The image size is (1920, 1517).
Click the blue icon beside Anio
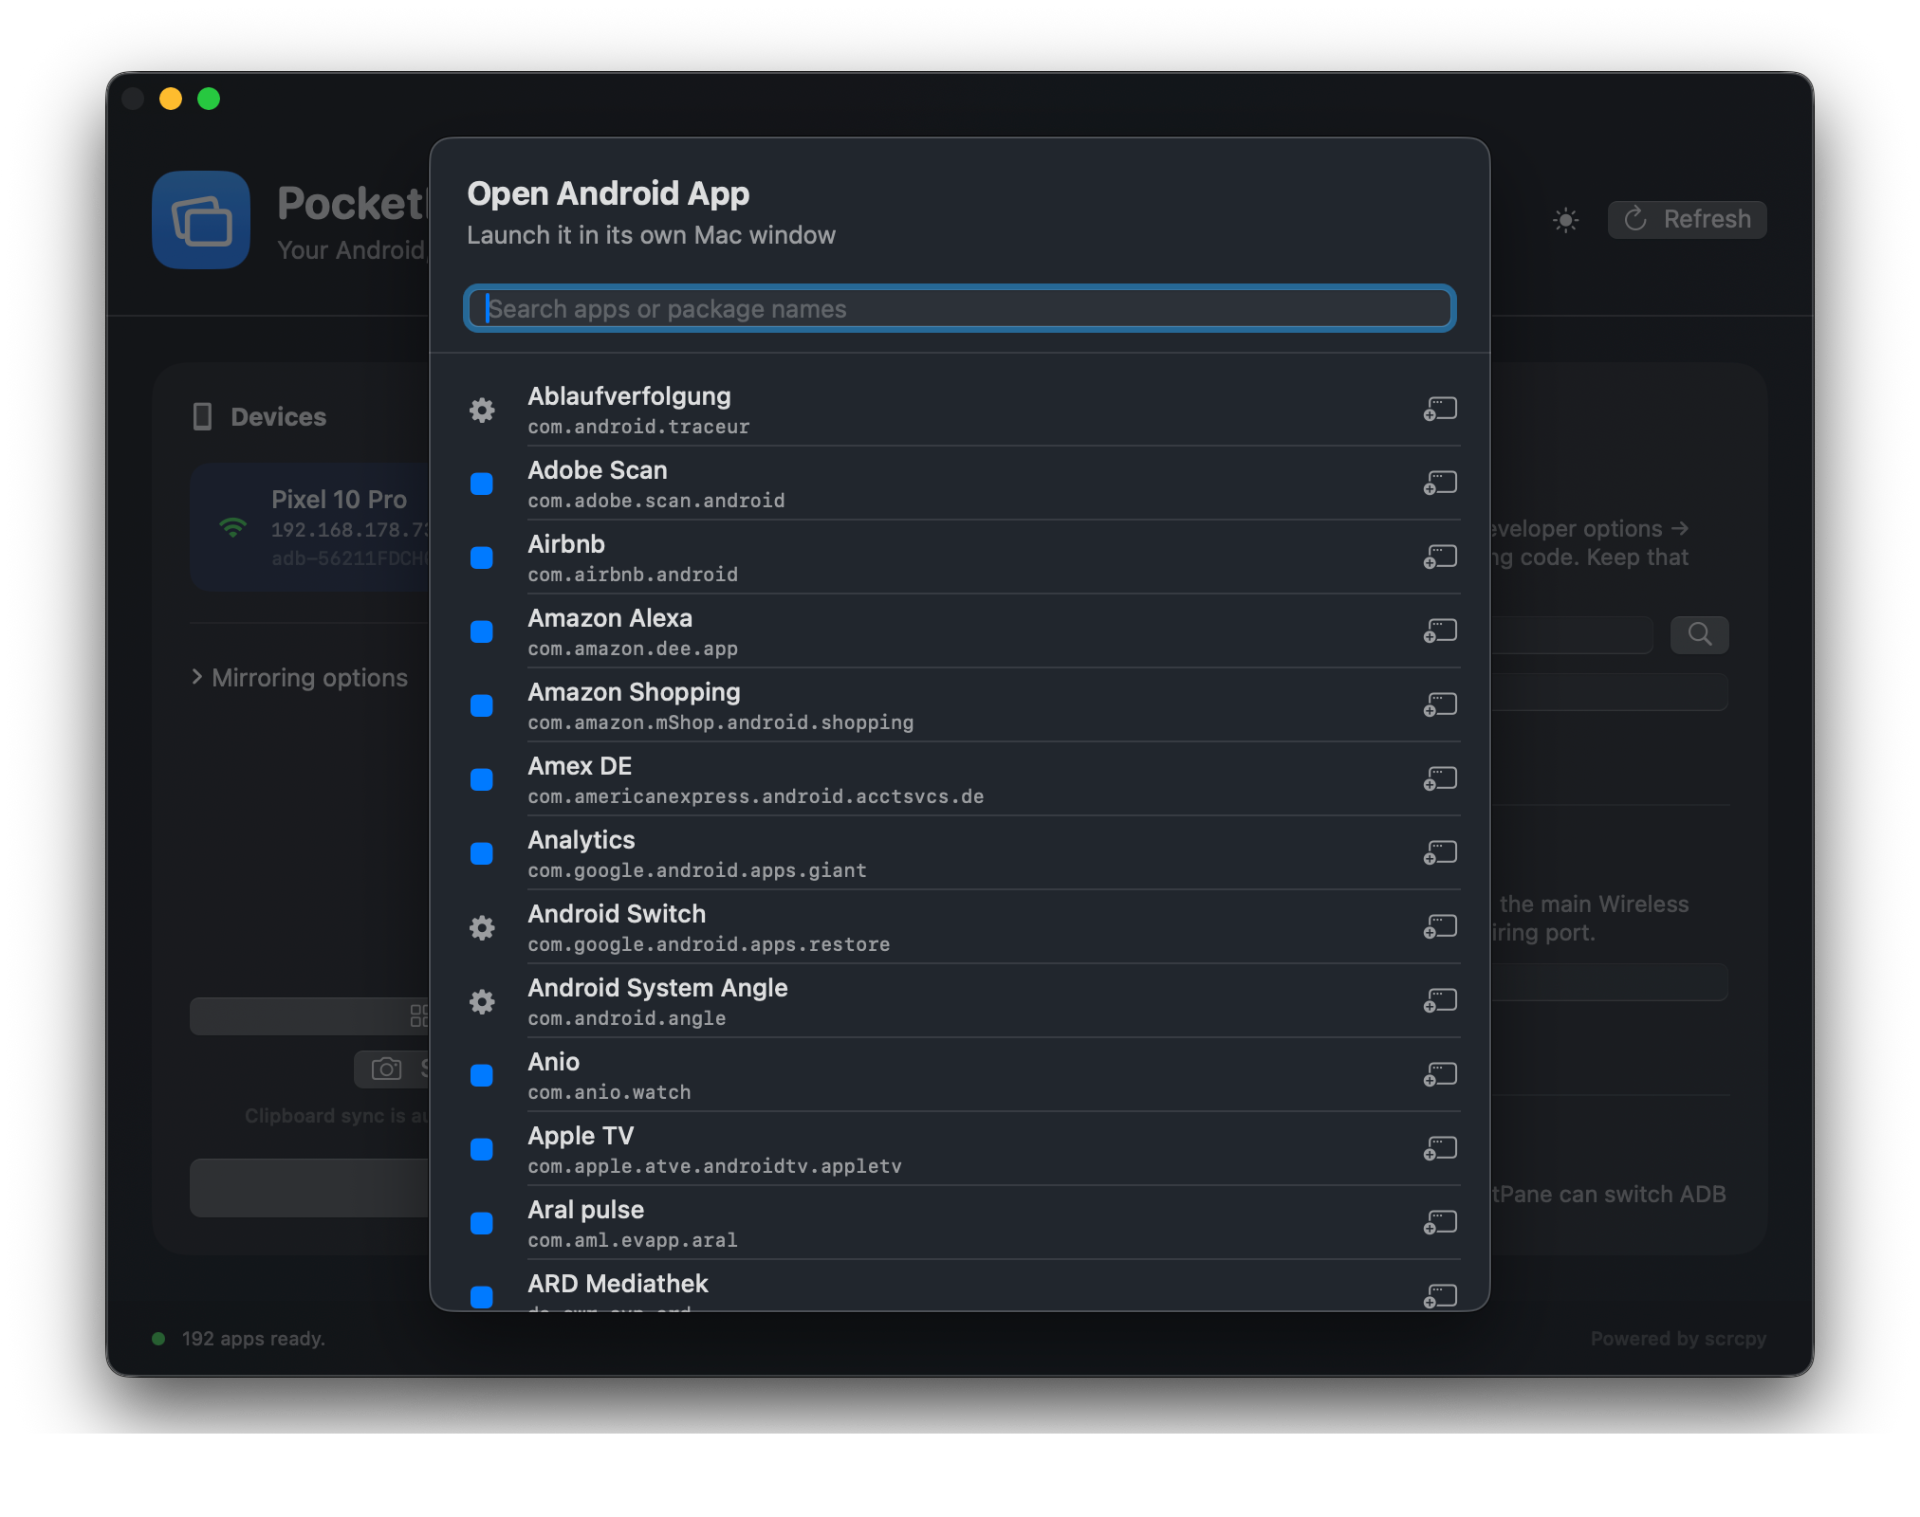(482, 1076)
